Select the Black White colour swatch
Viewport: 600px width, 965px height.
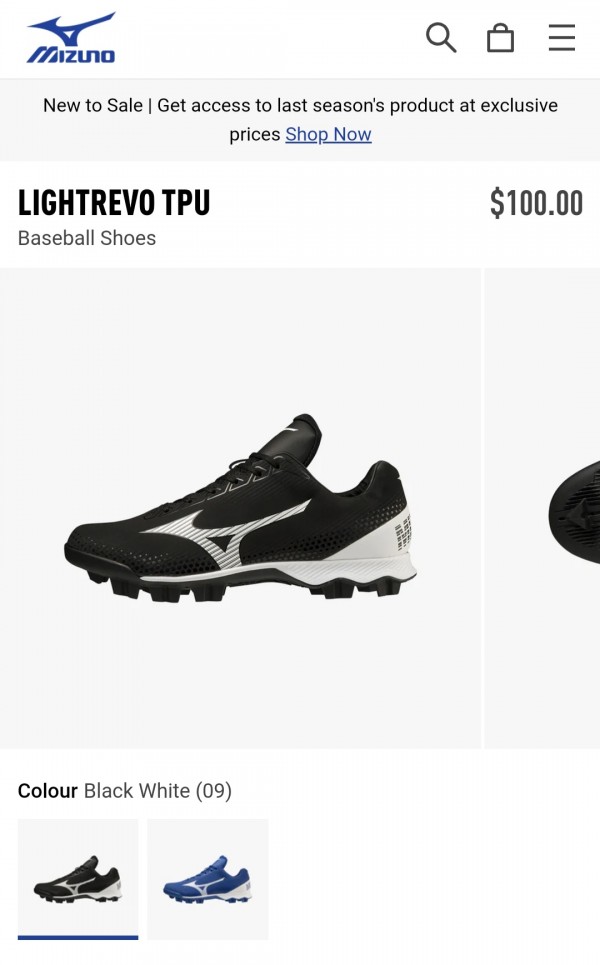(78, 879)
